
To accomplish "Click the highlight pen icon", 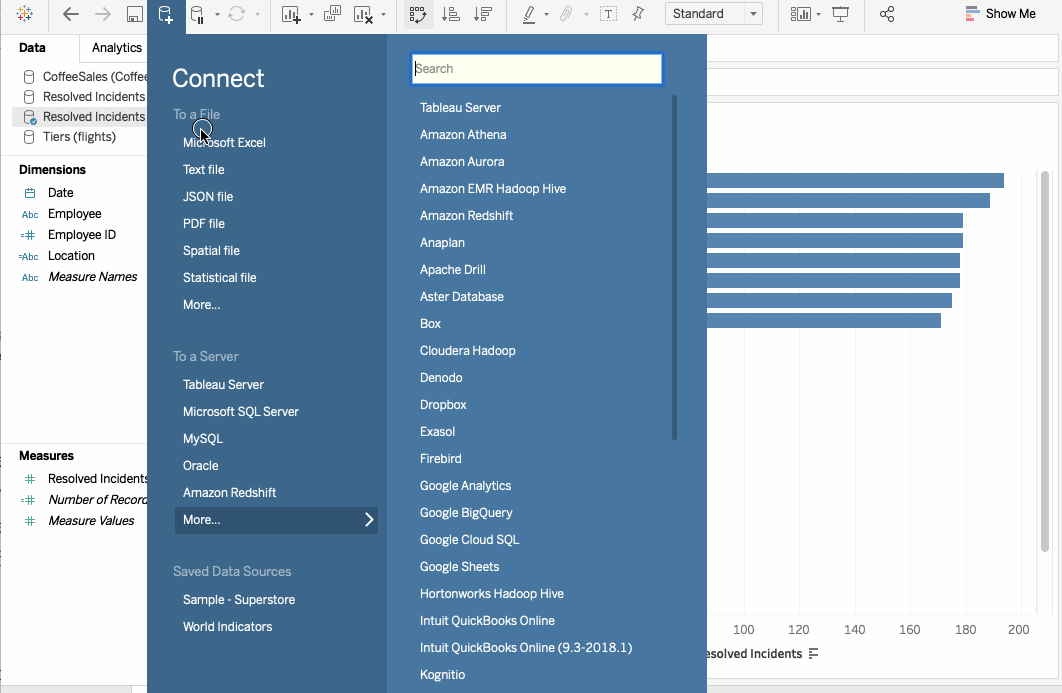I will 529,14.
